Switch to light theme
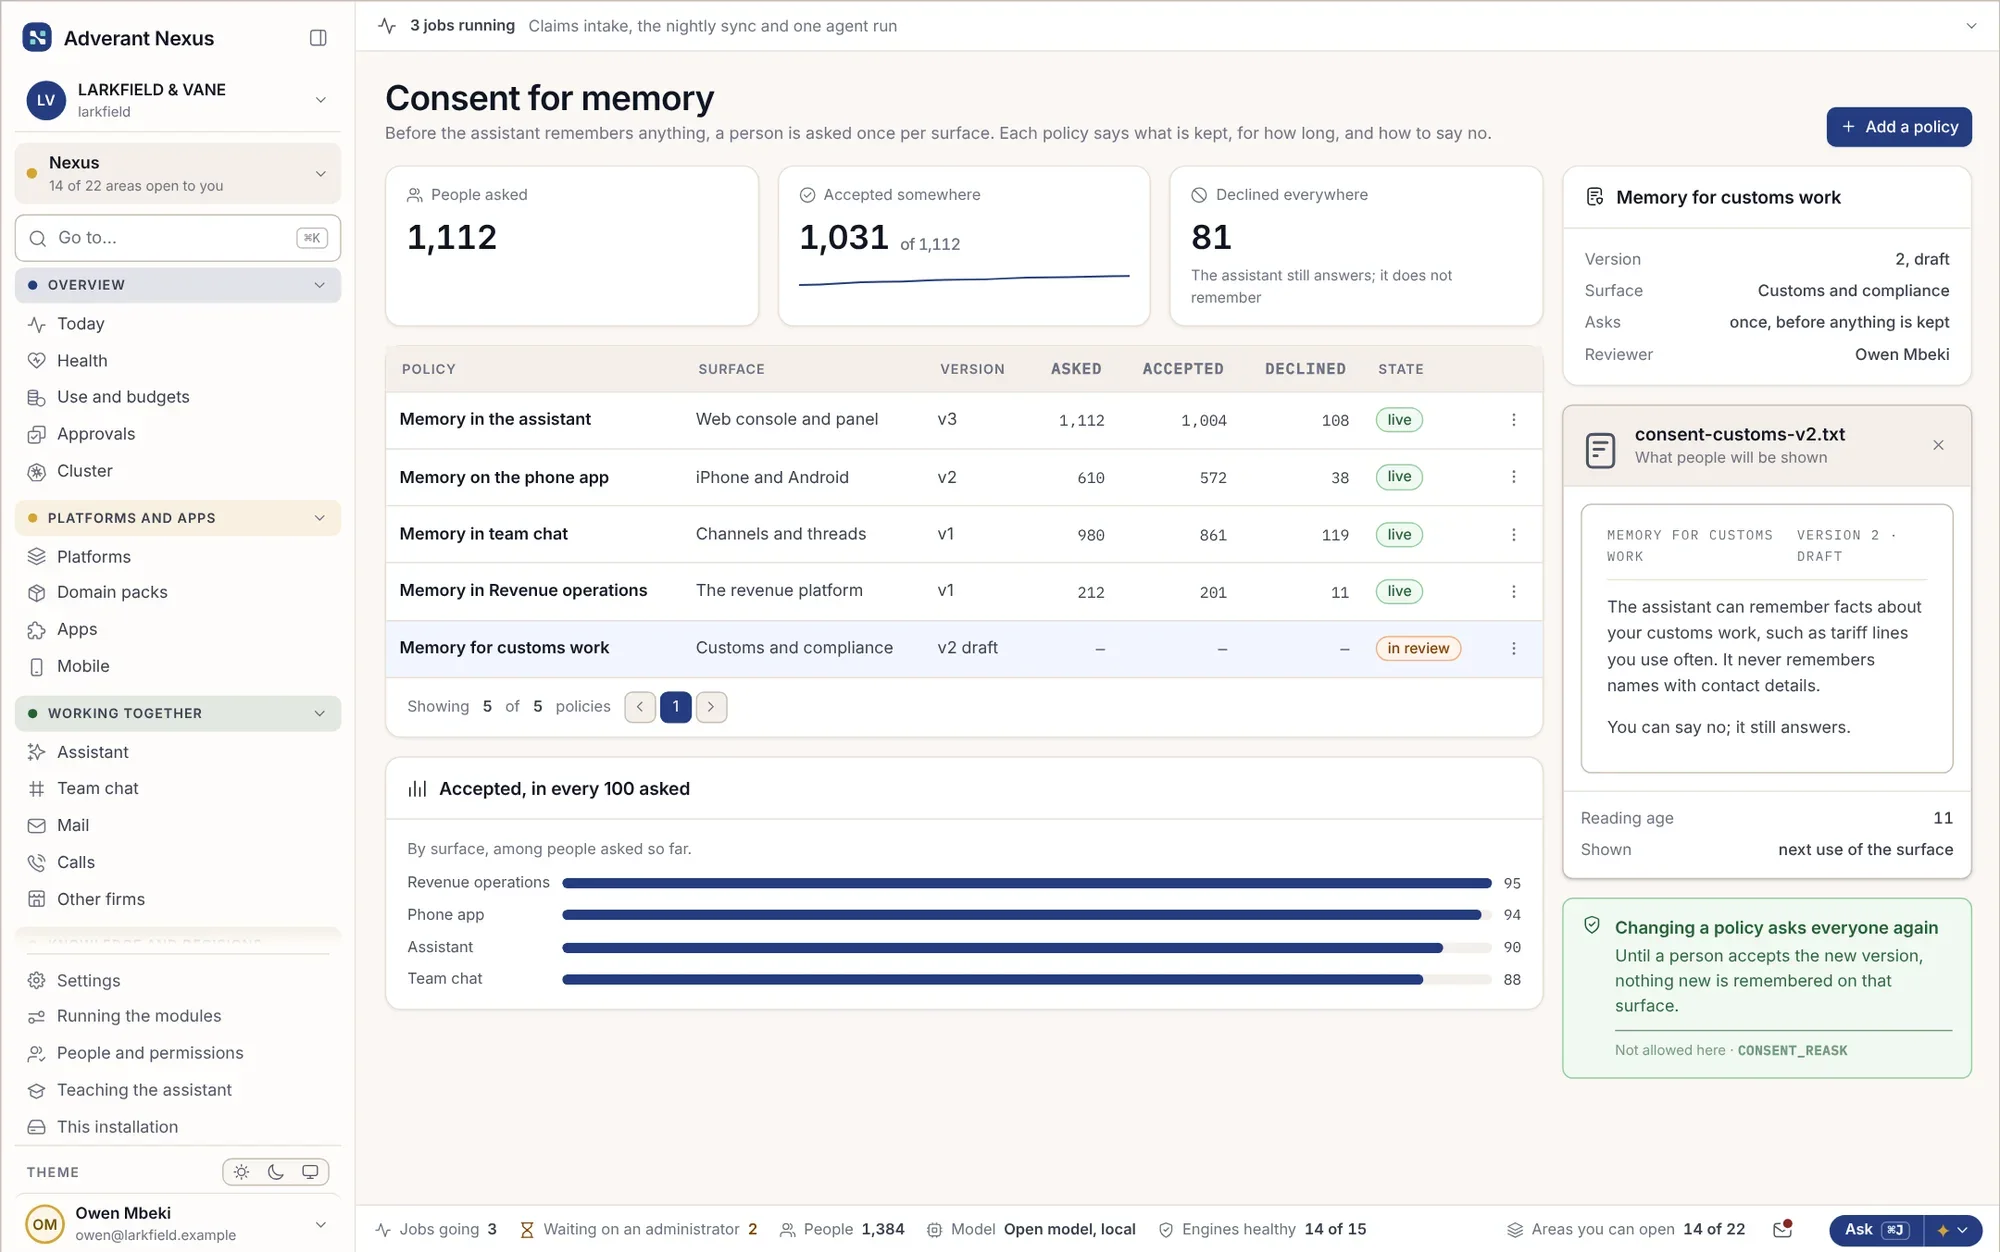Viewport: 2000px width, 1252px height. tap(241, 1172)
